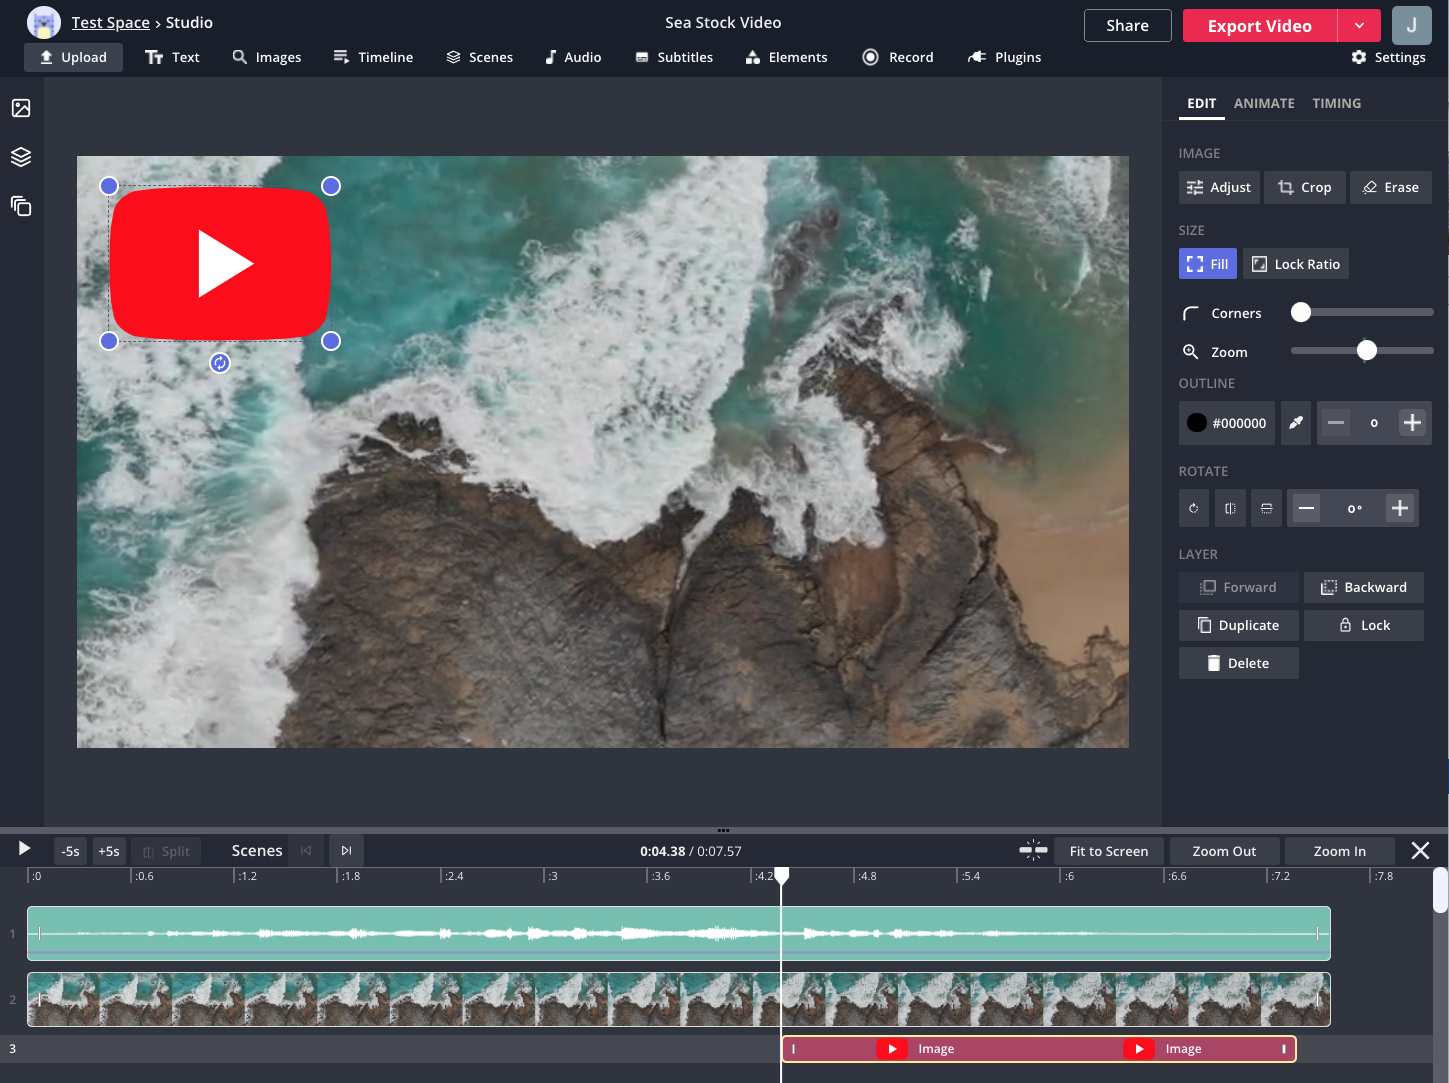Switch to the ANIMATE tab
This screenshot has height=1083, width=1449.
[1264, 103]
